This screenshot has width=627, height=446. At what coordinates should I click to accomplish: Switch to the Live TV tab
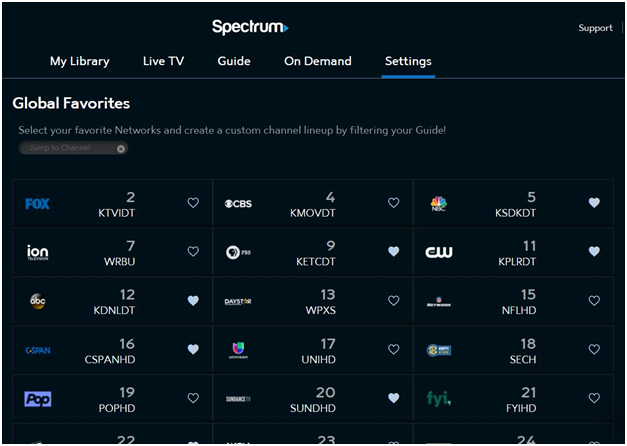tap(163, 61)
